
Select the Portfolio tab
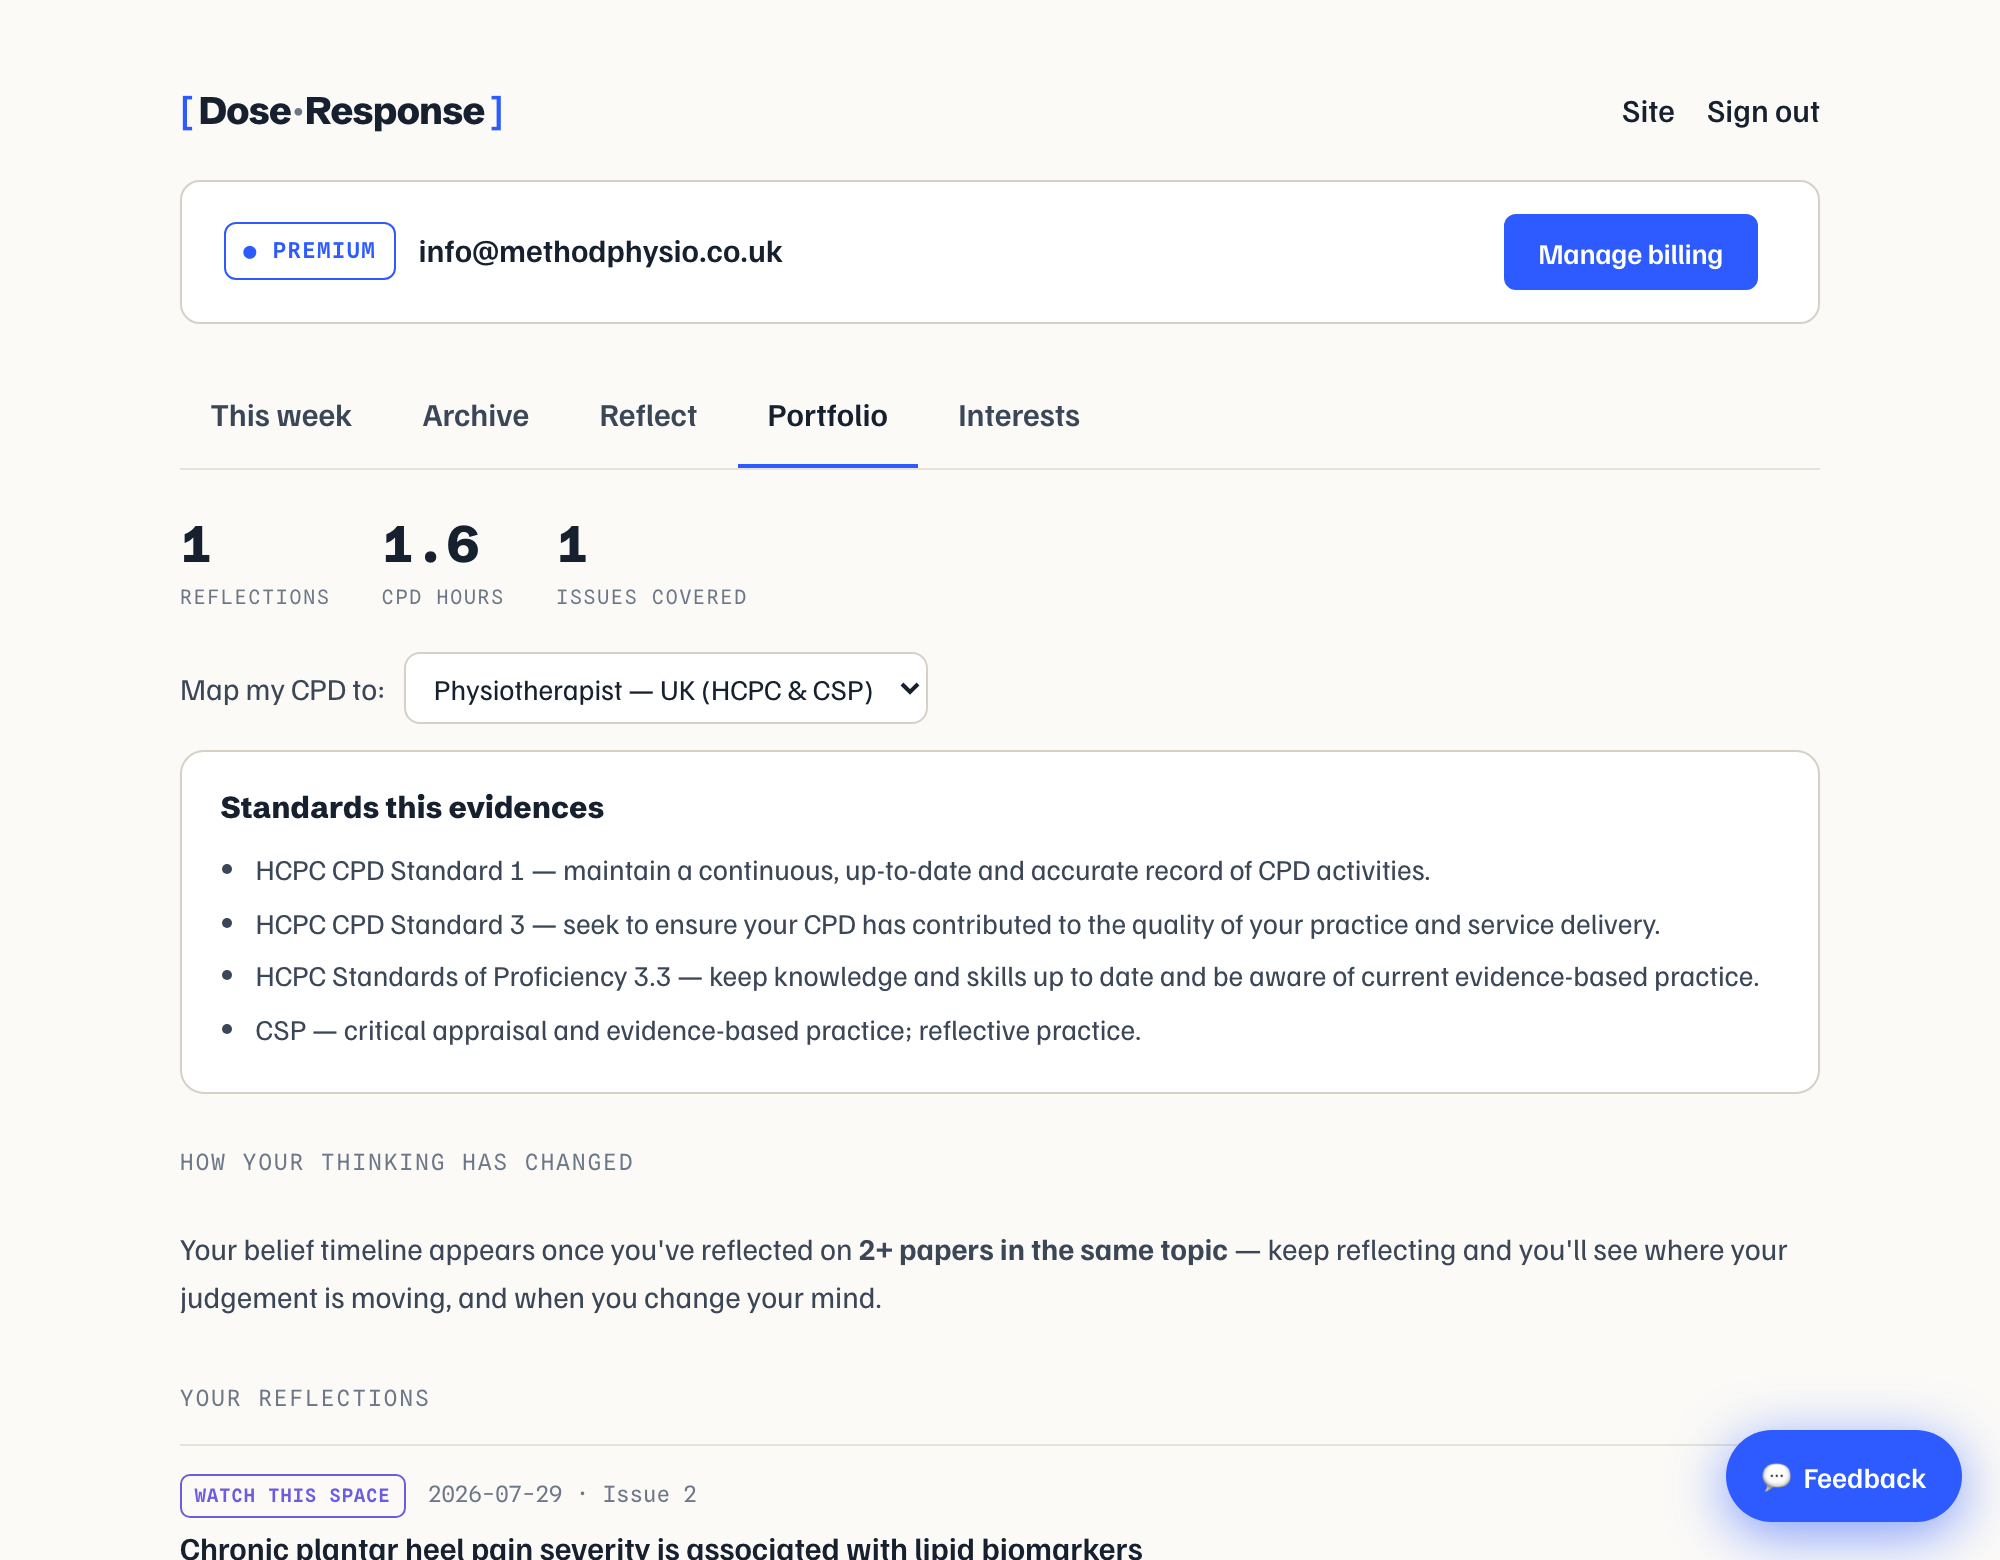coord(827,416)
